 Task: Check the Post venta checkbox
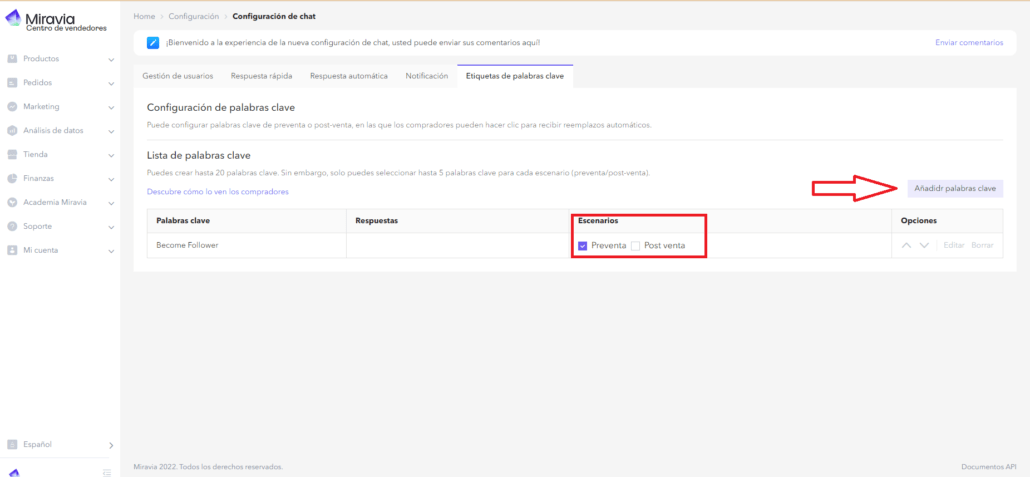click(x=635, y=245)
